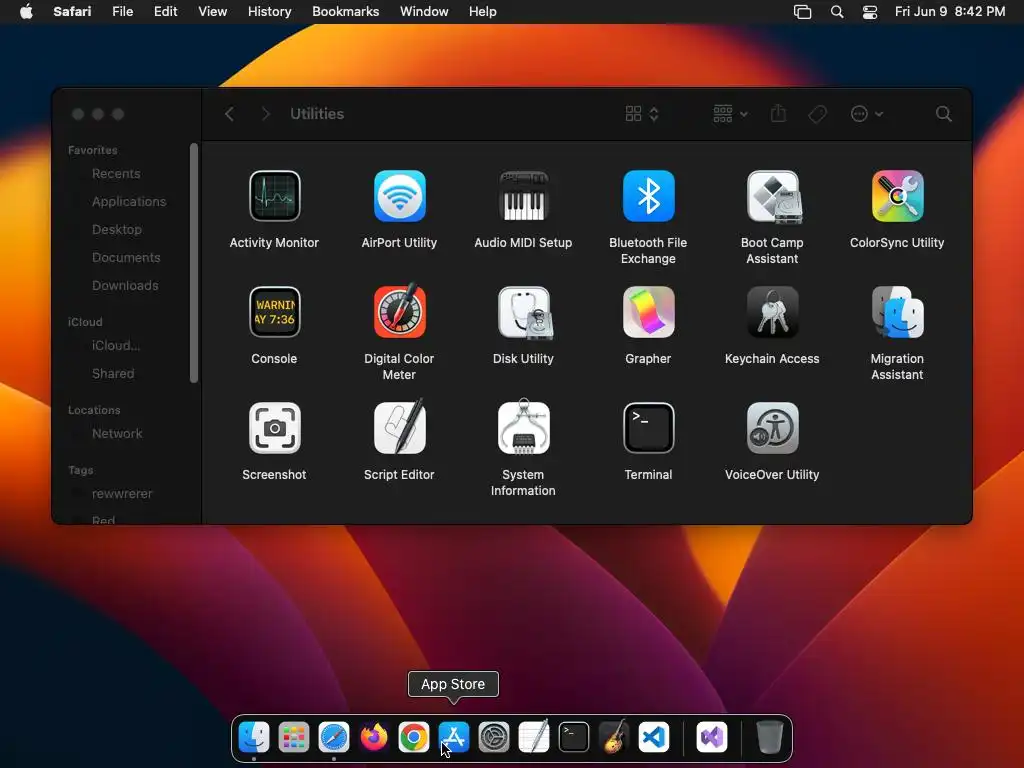Open the Window menu
The height and width of the screenshot is (768, 1024).
click(424, 12)
